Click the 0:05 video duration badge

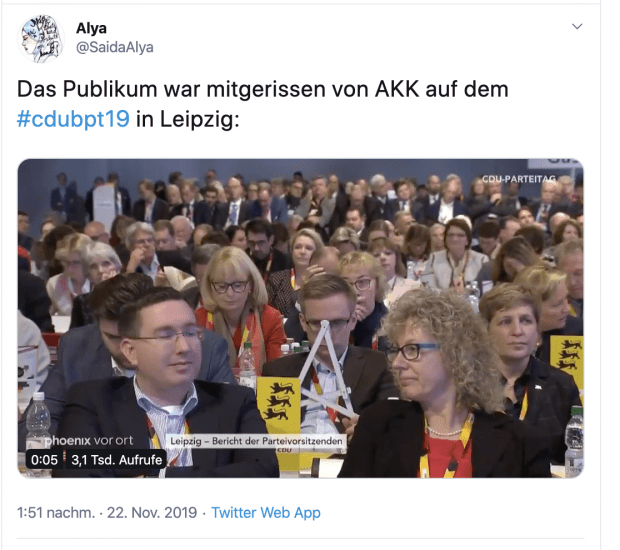(44, 460)
